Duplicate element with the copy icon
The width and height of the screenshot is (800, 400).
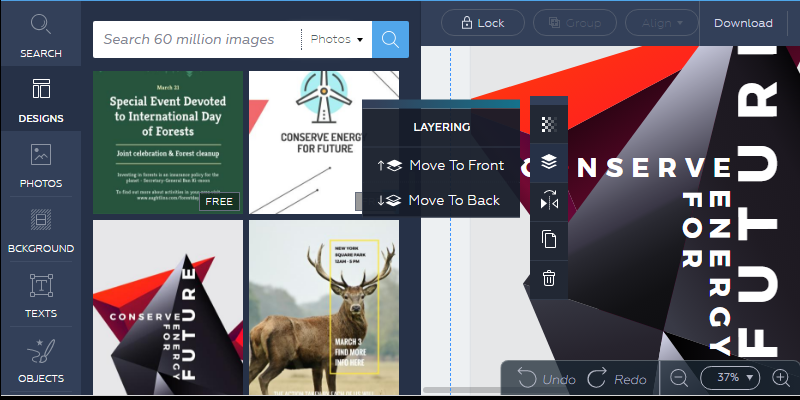[548, 239]
